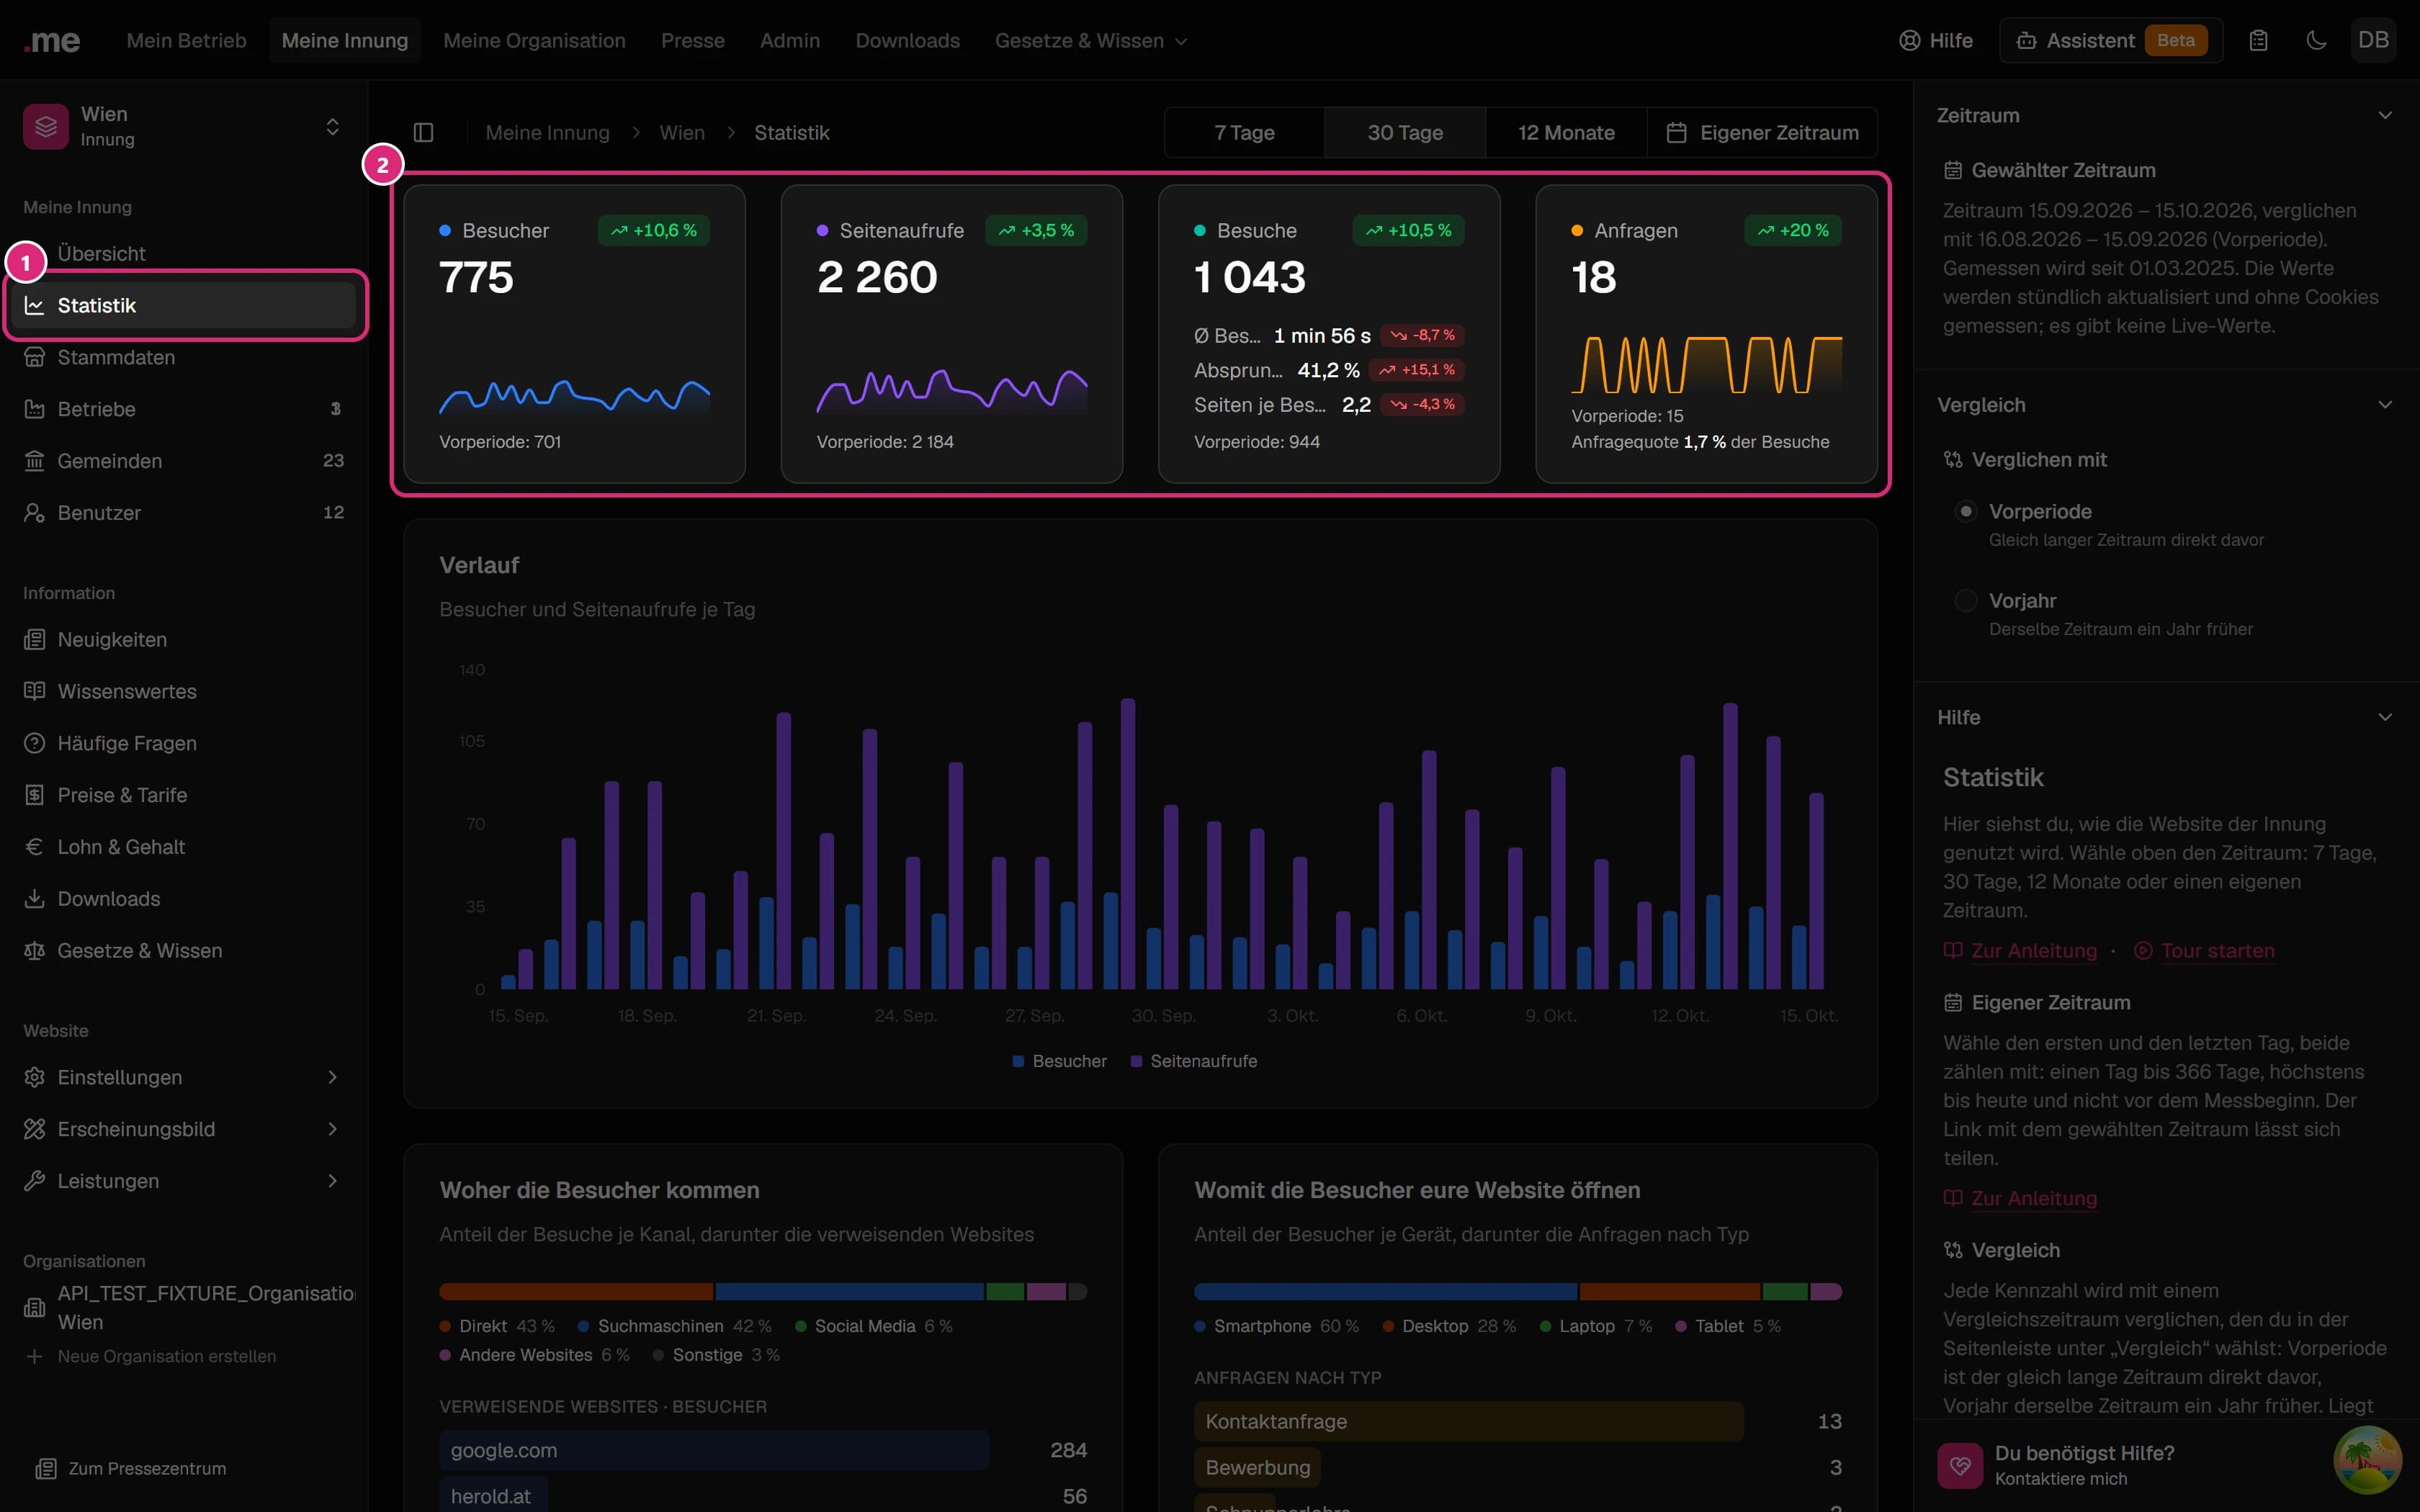Open Hilfe in the top bar

click(x=1936, y=40)
